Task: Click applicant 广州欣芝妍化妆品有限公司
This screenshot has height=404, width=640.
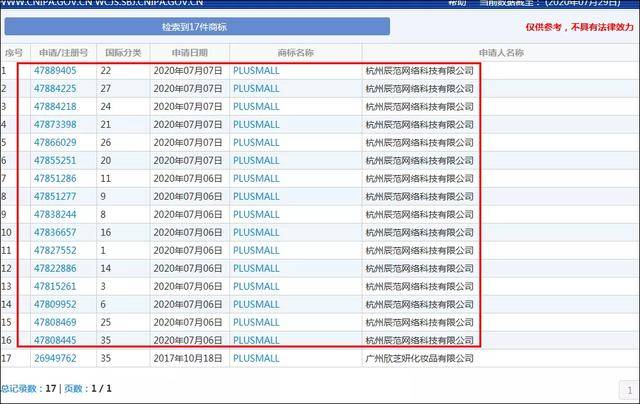Action: [x=420, y=358]
